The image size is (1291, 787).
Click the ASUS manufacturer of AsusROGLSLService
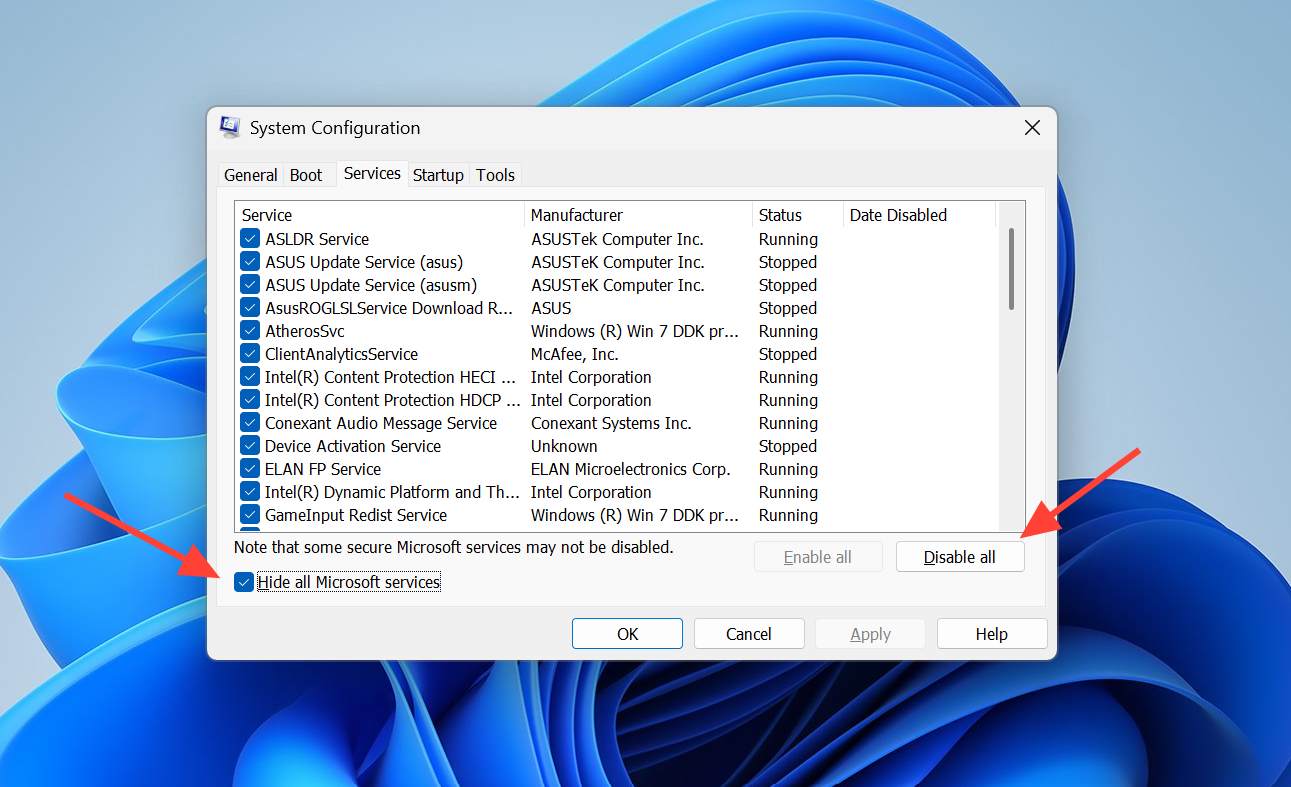click(x=551, y=308)
